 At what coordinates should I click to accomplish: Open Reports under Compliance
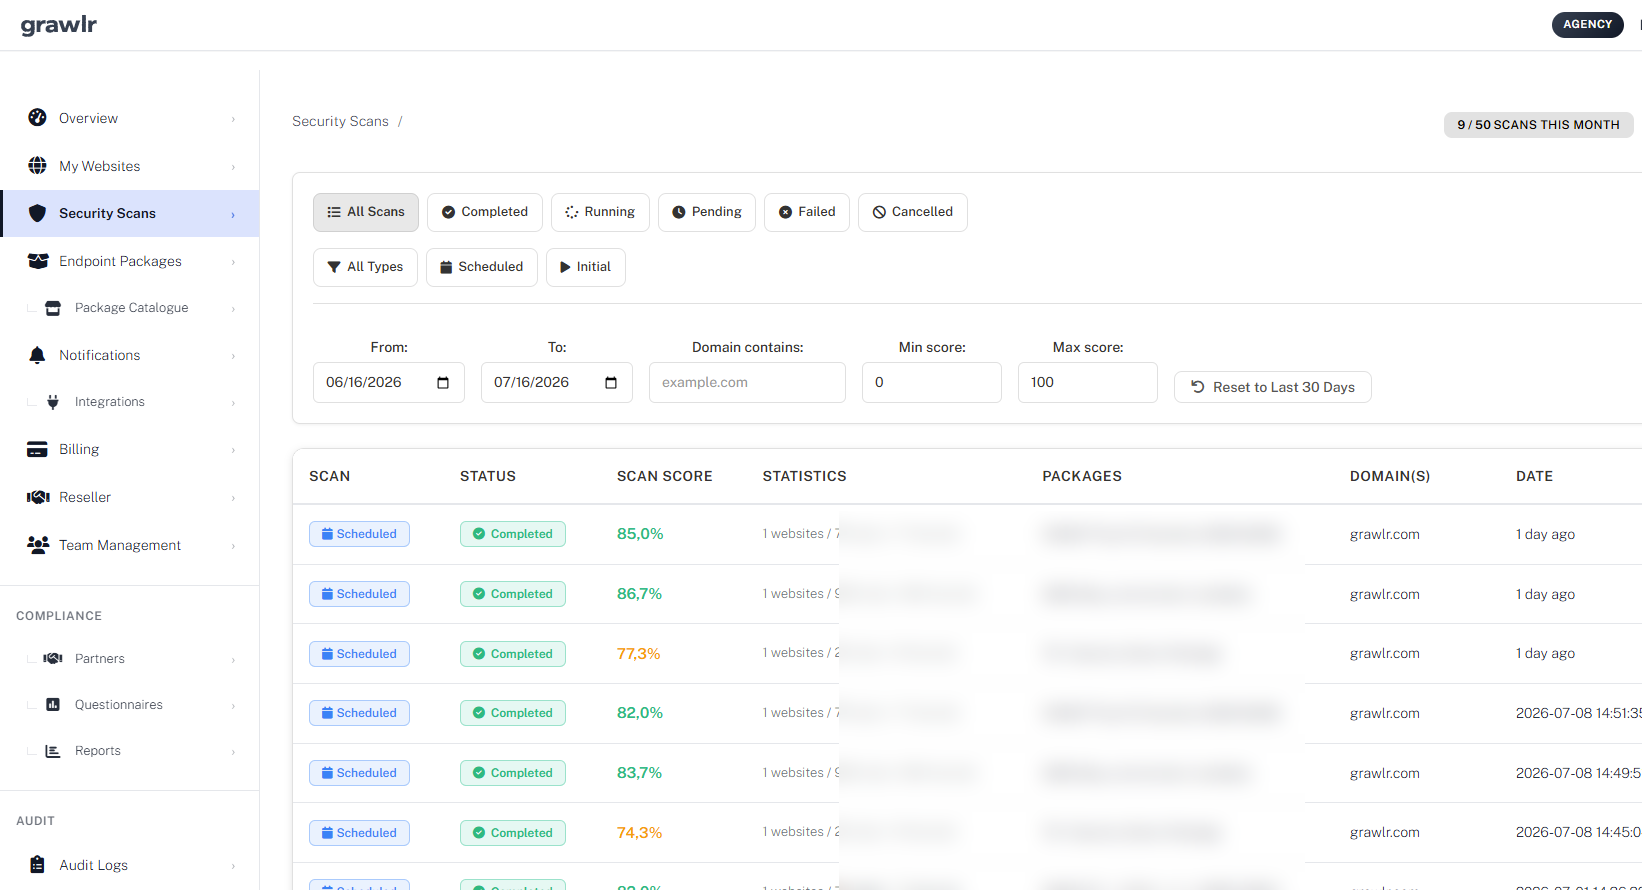pyautogui.click(x=98, y=751)
